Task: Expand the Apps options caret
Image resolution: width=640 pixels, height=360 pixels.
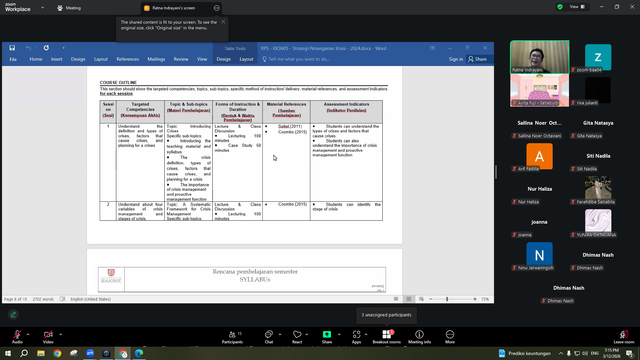Action: (366, 334)
